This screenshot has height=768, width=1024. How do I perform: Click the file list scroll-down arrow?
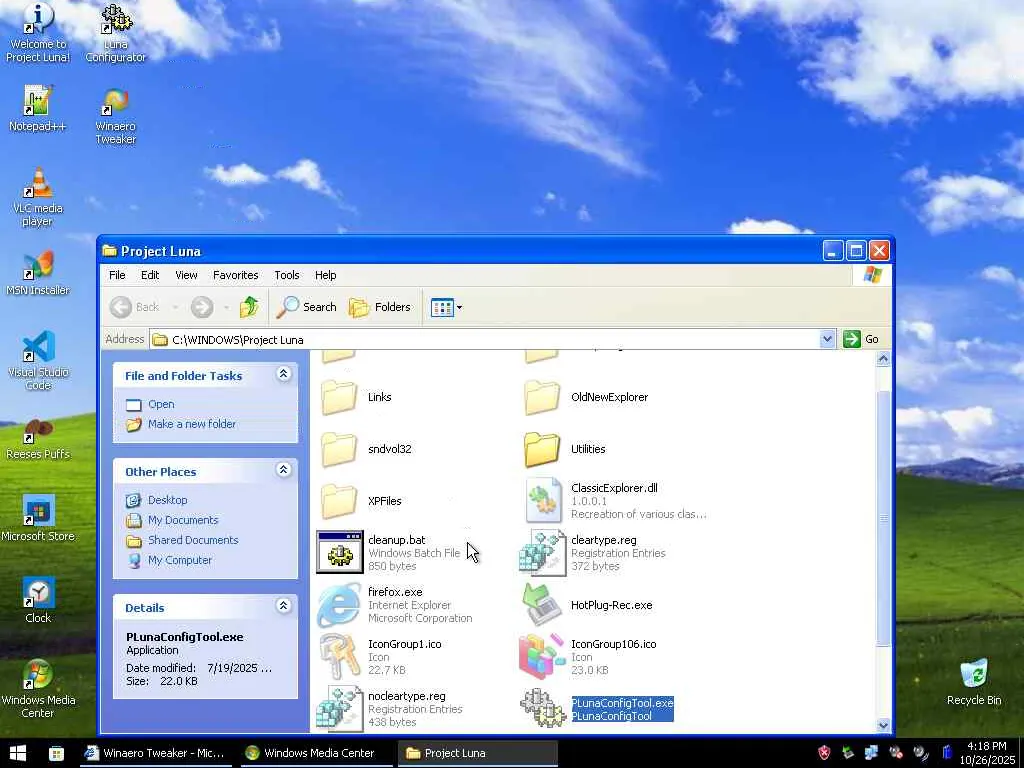[883, 725]
